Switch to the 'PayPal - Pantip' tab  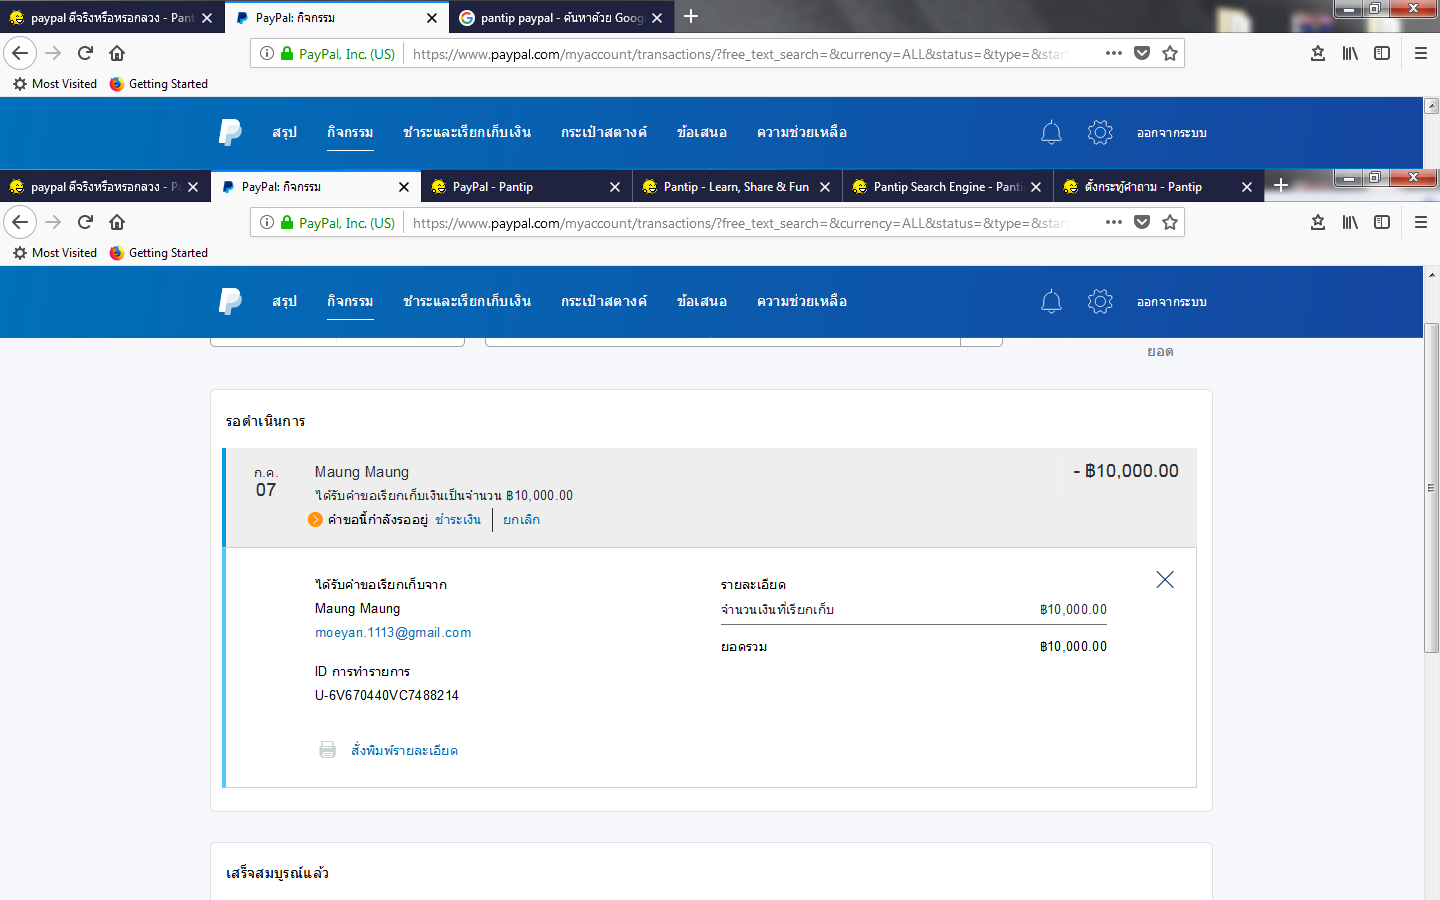[x=526, y=187]
